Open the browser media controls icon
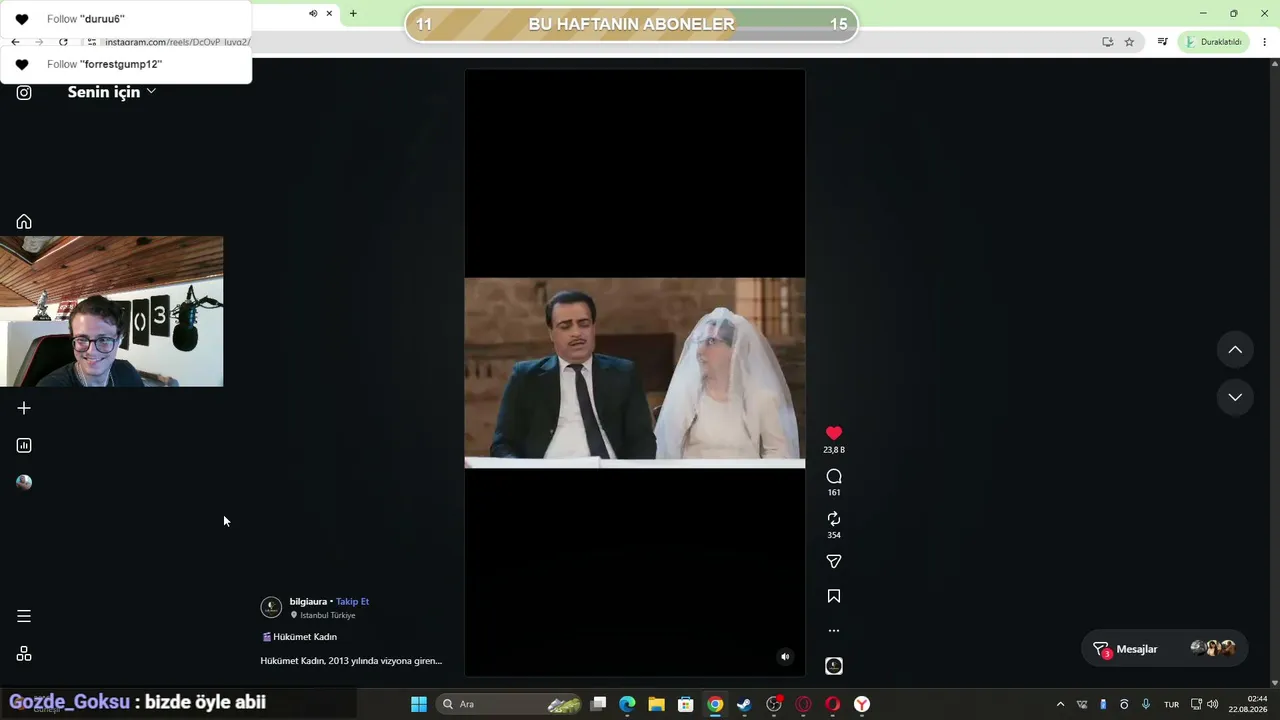Screen dimensions: 1280x720 pyautogui.click(x=1162, y=42)
